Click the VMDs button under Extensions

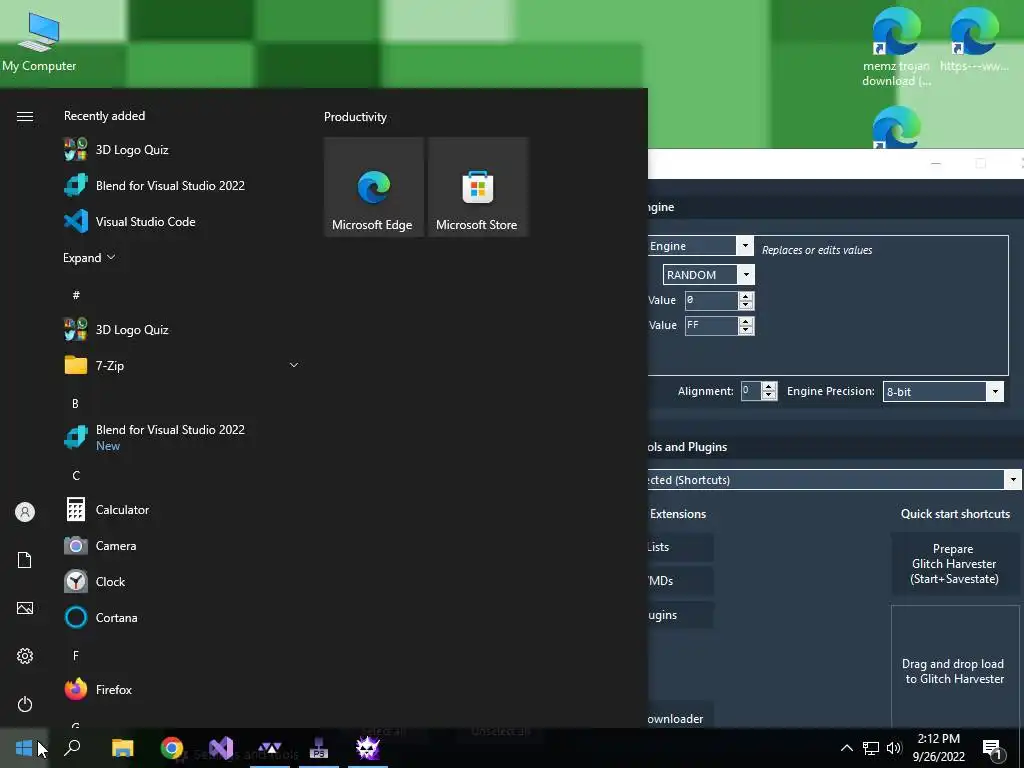click(x=680, y=581)
